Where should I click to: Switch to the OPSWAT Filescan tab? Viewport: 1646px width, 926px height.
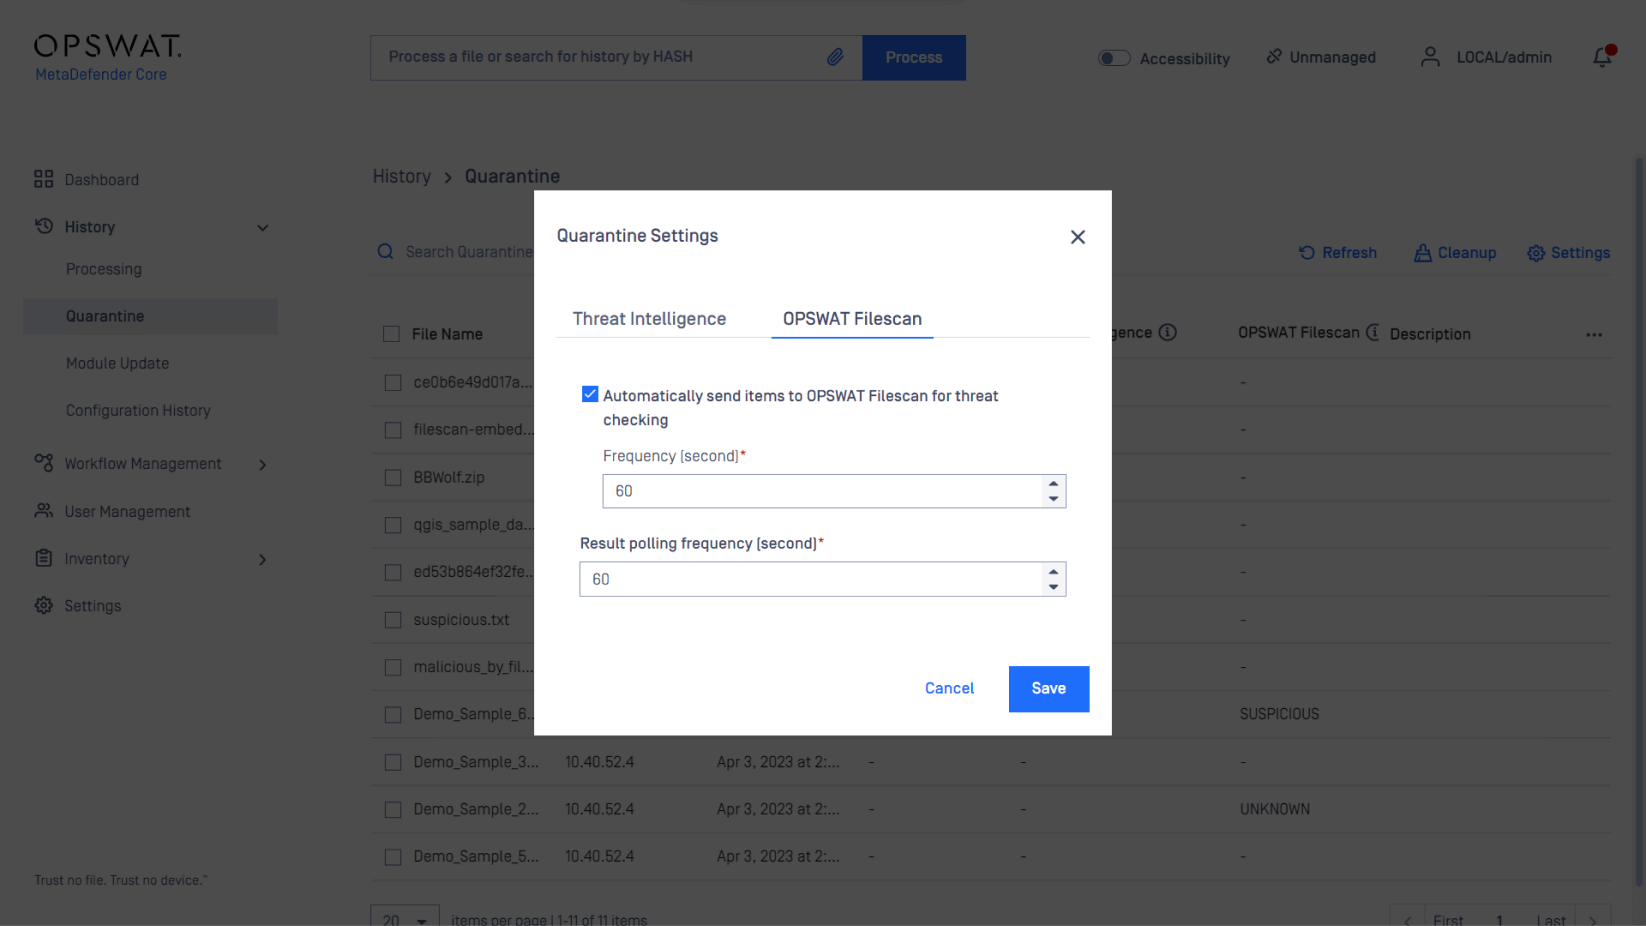click(x=852, y=319)
